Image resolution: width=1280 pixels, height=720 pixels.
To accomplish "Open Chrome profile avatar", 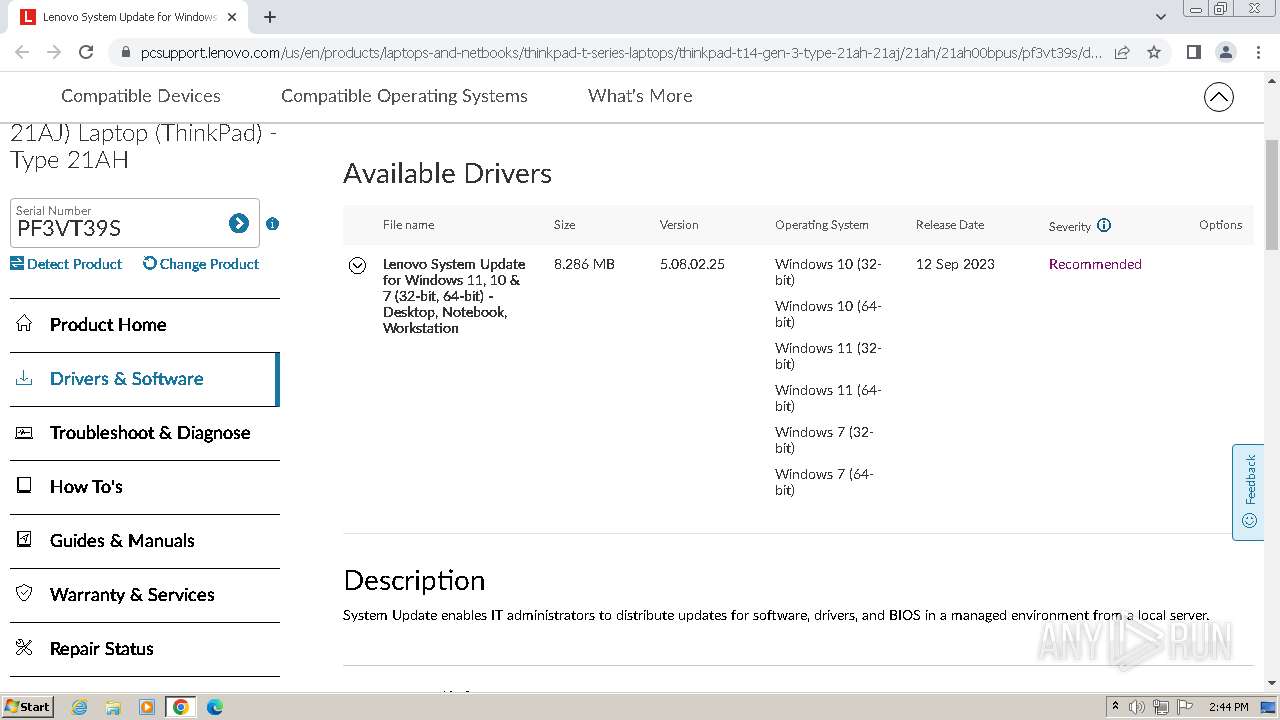I will pos(1225,52).
